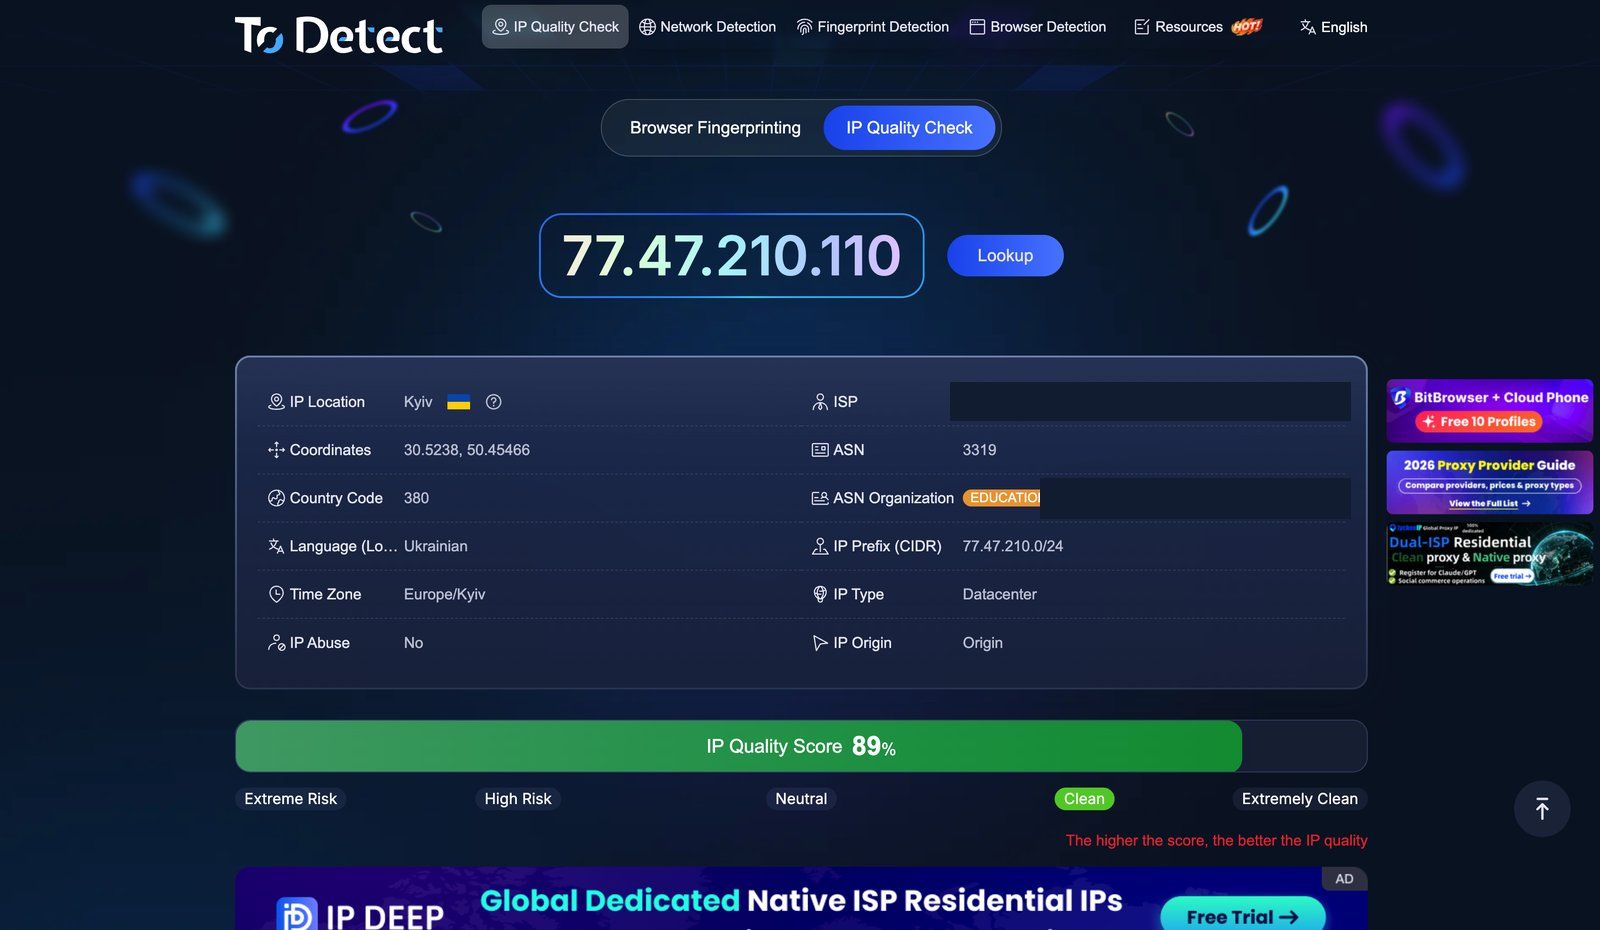
Task: Click the Language translate icon
Action: pos(276,546)
